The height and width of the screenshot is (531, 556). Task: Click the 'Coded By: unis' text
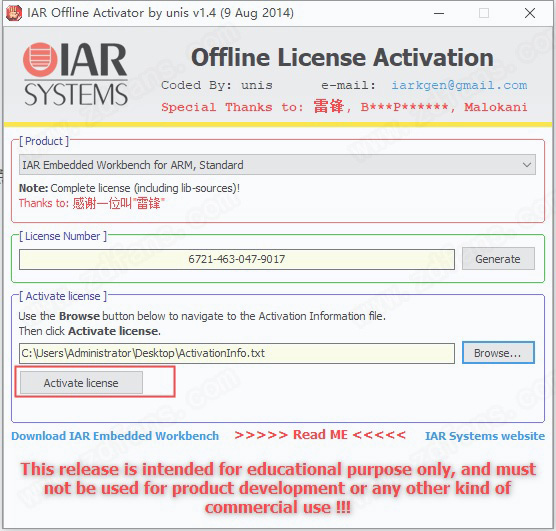pos(217,85)
